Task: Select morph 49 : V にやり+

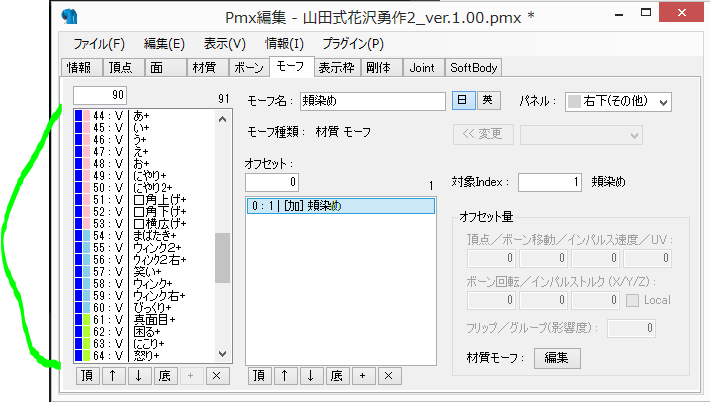Action: click(x=145, y=176)
